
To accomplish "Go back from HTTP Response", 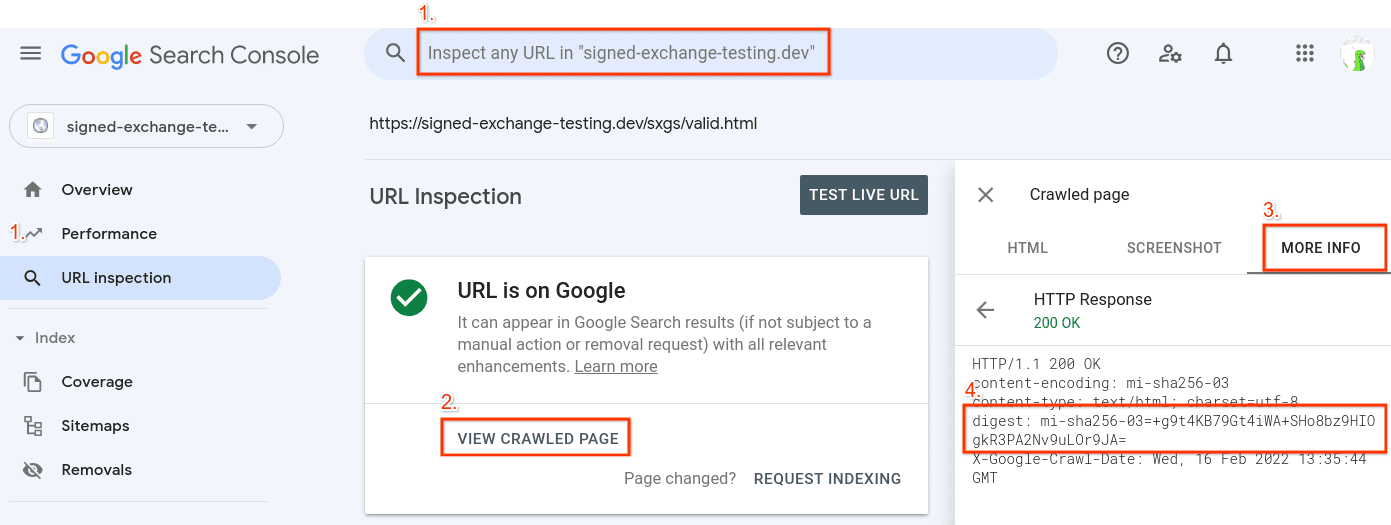I will tap(986, 310).
